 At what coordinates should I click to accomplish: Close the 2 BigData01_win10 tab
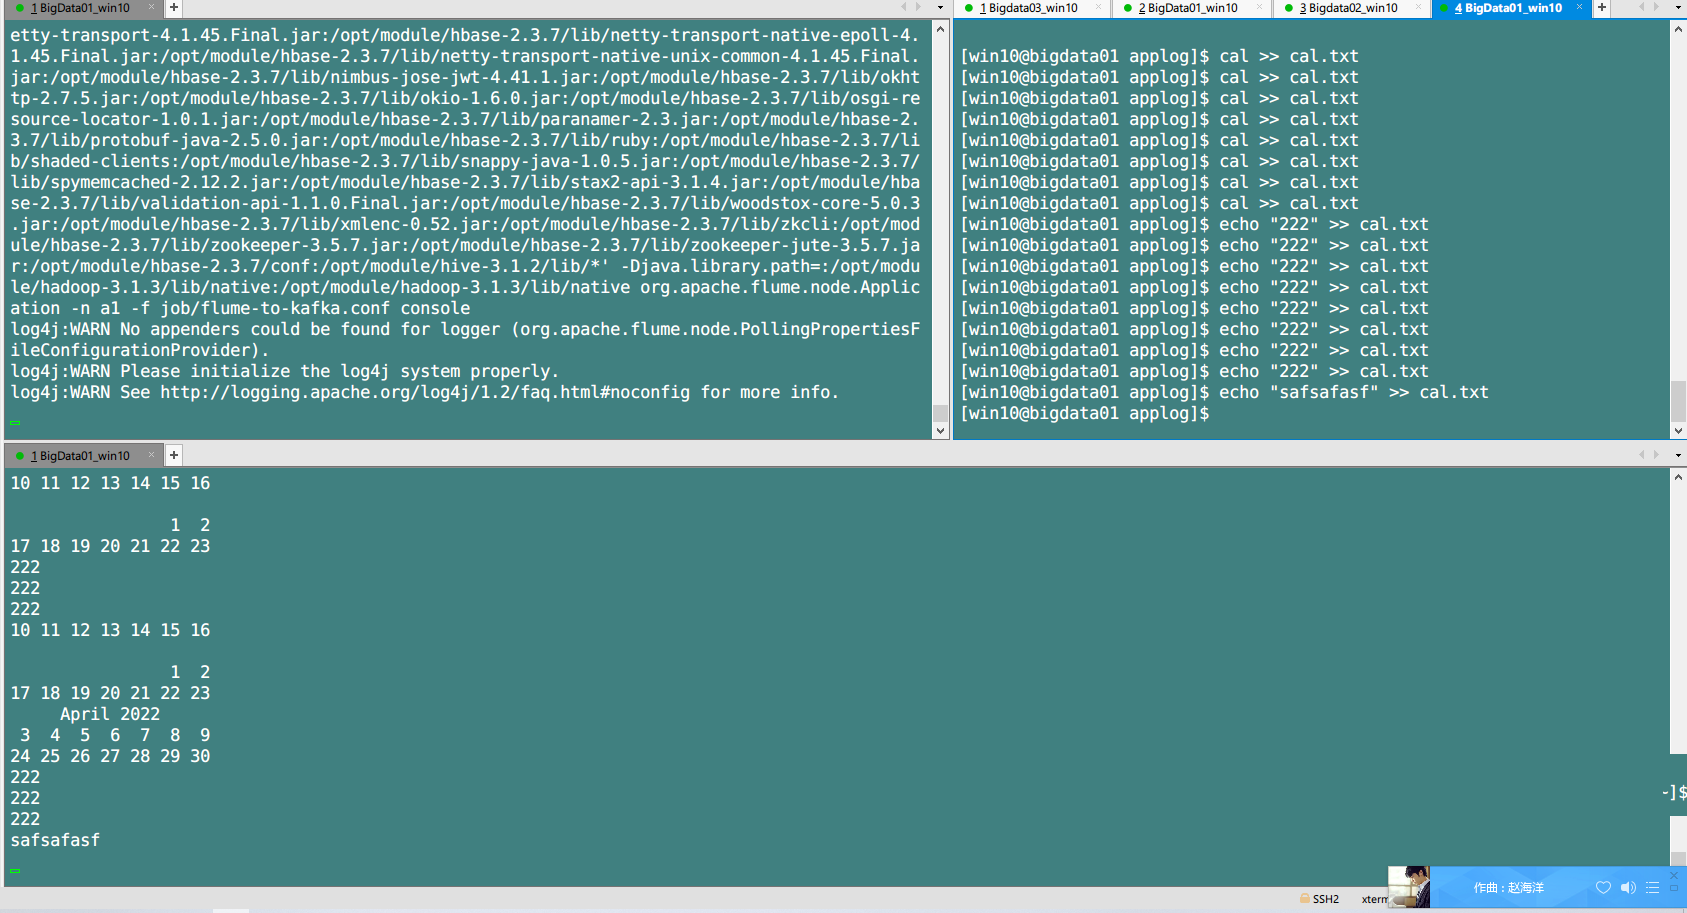1259,8
